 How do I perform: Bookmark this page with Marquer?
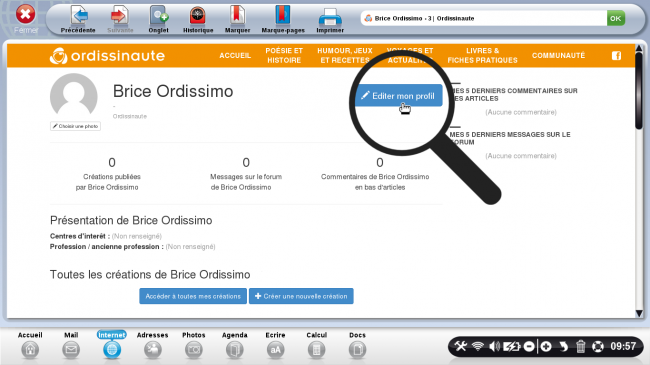click(x=237, y=16)
